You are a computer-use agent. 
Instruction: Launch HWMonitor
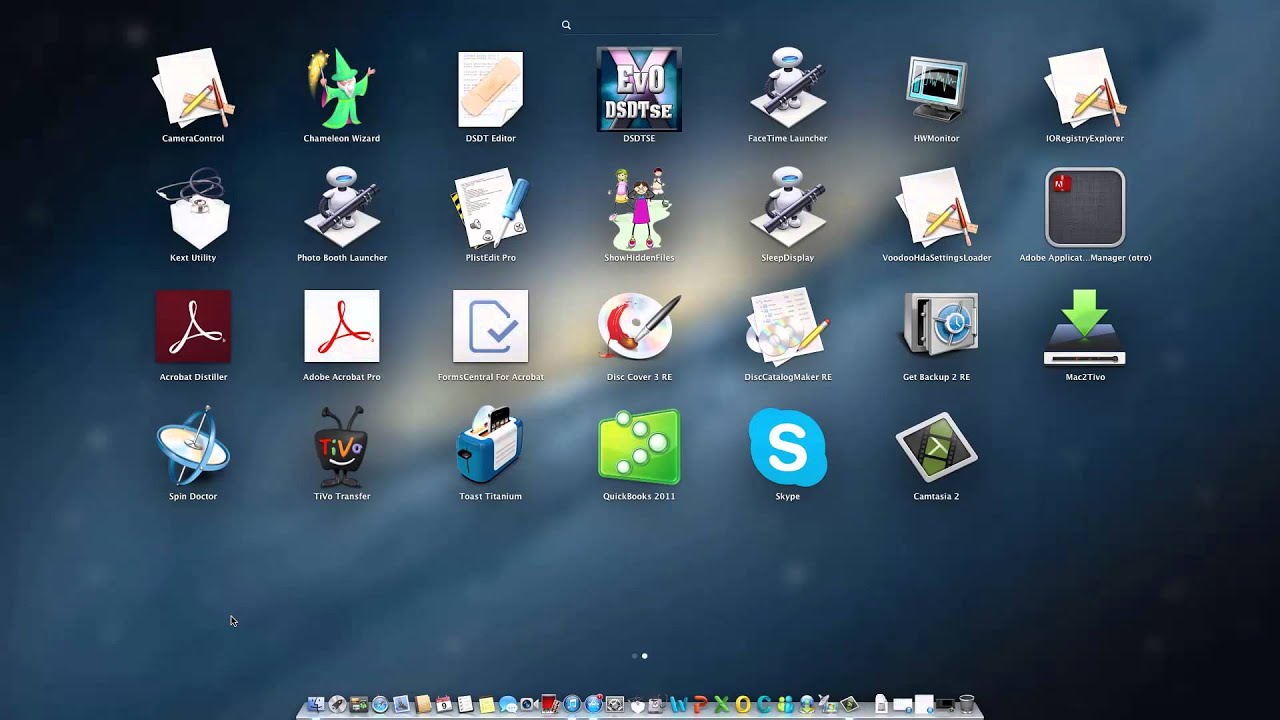click(936, 90)
